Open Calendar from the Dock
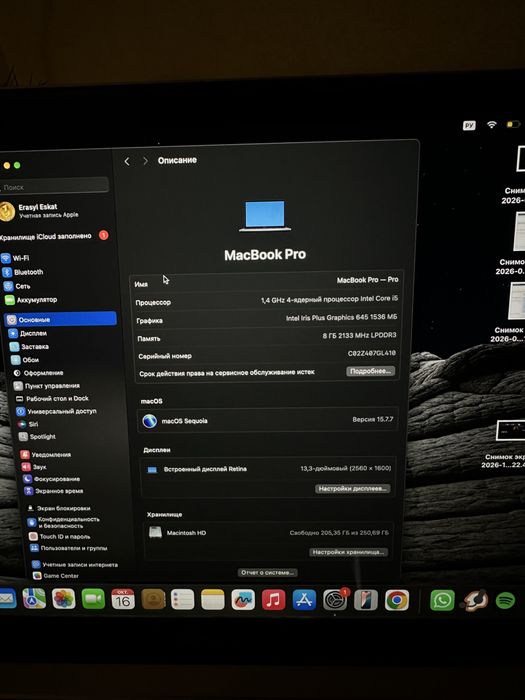Image resolution: width=525 pixels, height=700 pixels. click(123, 599)
